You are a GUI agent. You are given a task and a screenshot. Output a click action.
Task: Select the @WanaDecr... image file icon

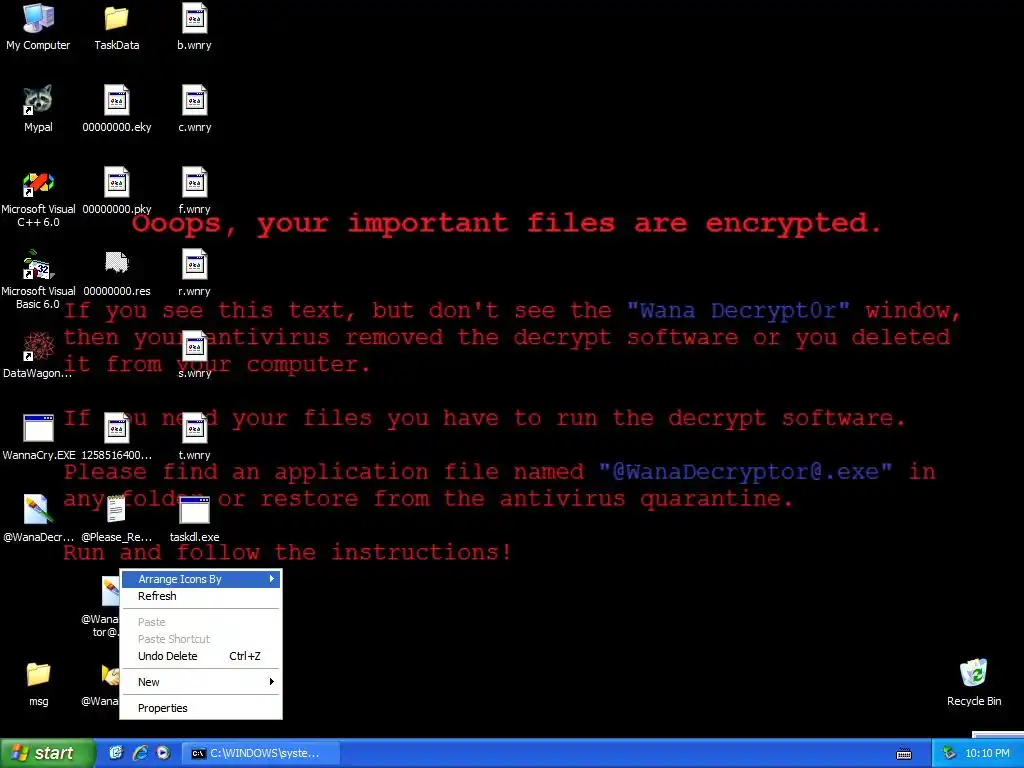pyautogui.click(x=38, y=519)
